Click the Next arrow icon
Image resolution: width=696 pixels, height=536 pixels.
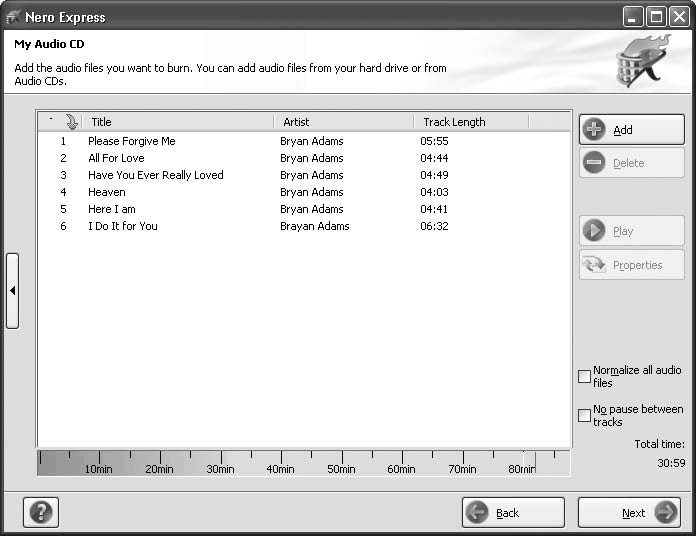coord(665,513)
